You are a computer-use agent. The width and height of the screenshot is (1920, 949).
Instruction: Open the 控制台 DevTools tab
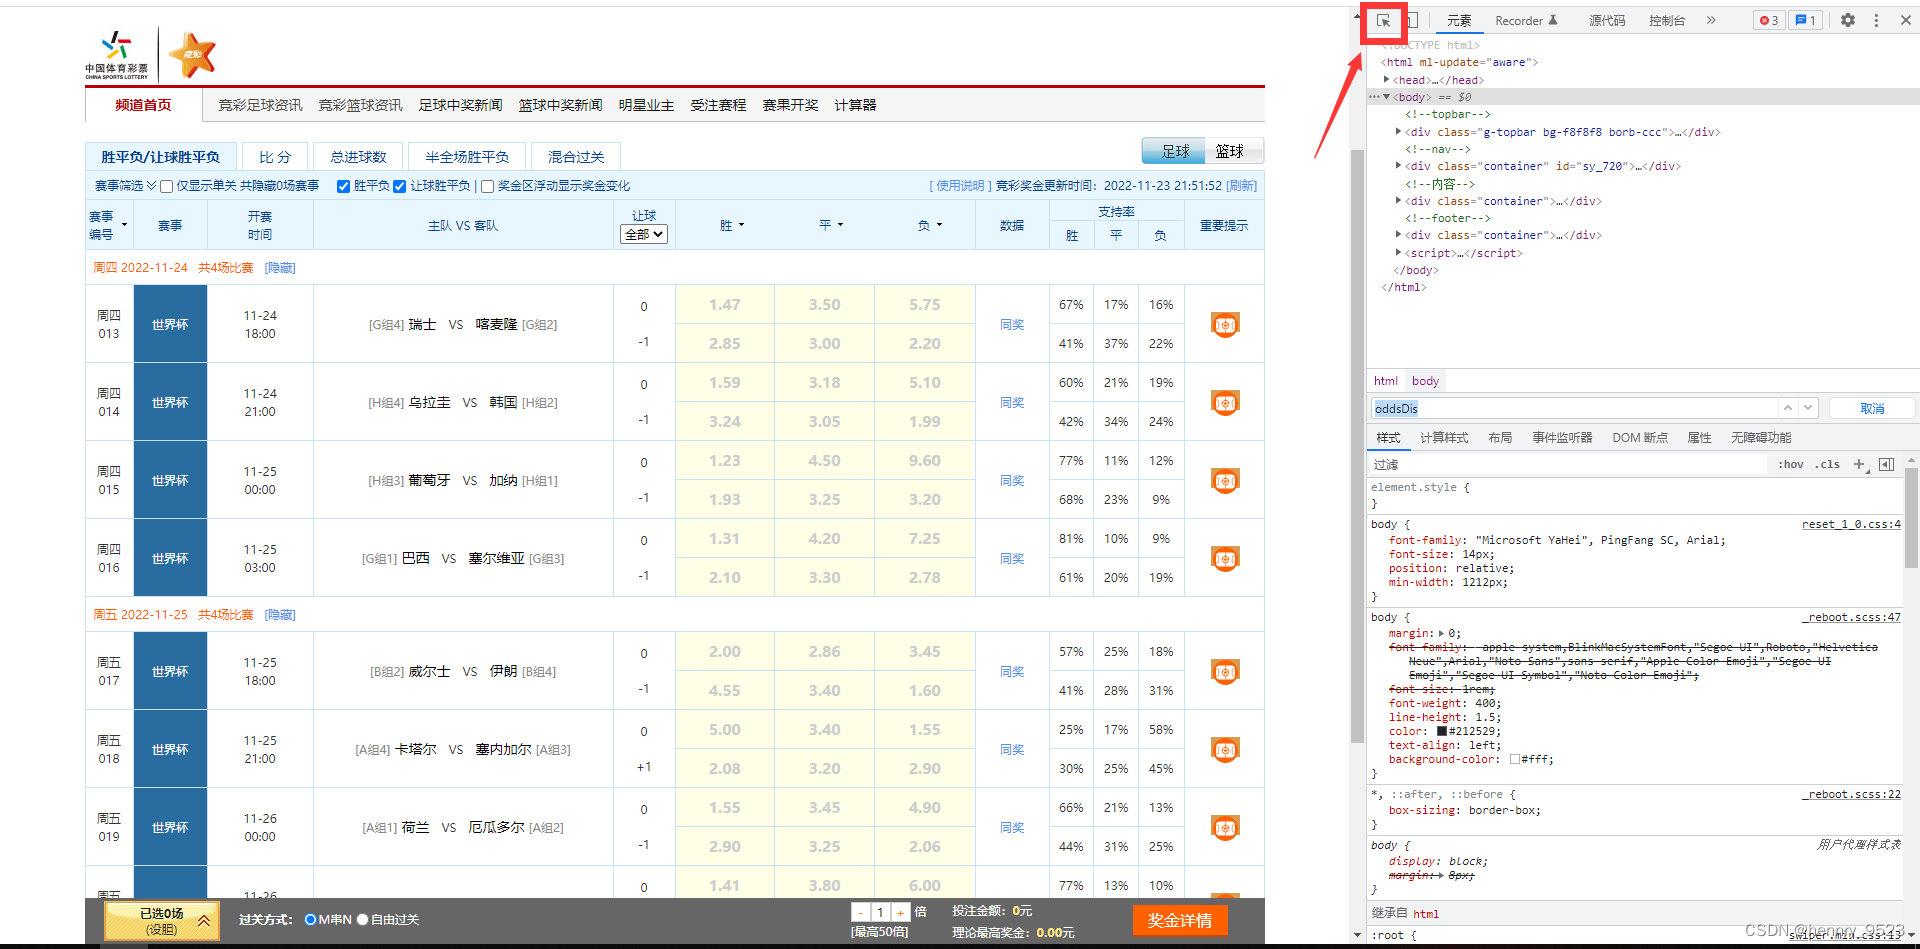click(x=1667, y=20)
